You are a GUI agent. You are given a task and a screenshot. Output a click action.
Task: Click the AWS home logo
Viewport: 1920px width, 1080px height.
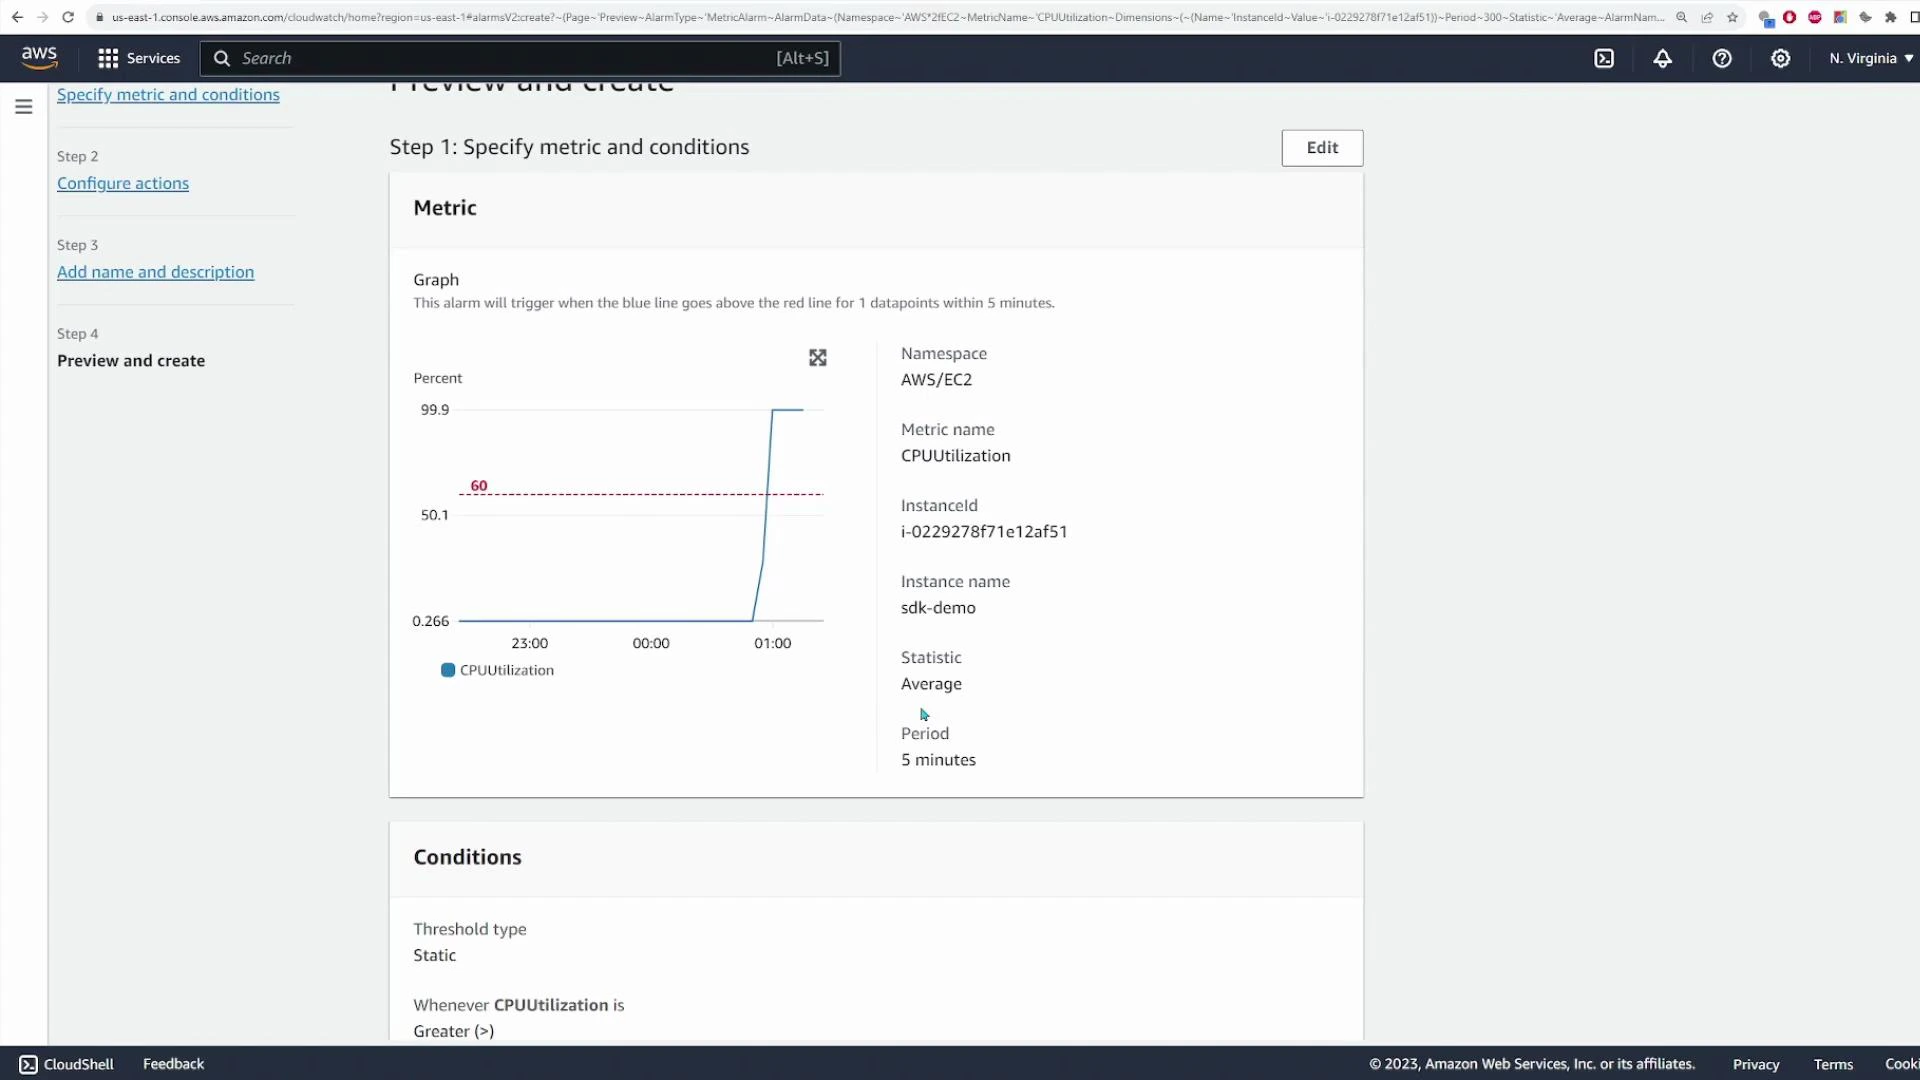(39, 57)
